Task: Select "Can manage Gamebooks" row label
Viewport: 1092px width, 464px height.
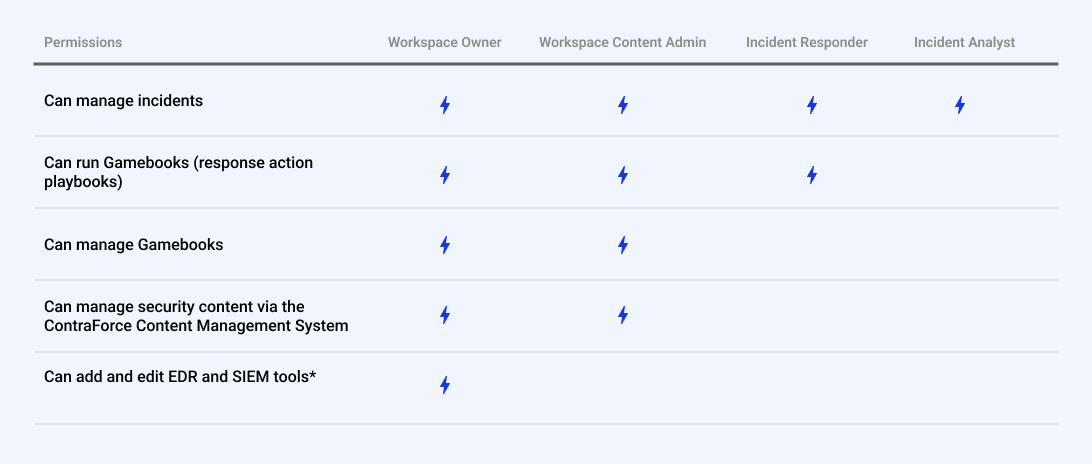Action: click(x=134, y=245)
